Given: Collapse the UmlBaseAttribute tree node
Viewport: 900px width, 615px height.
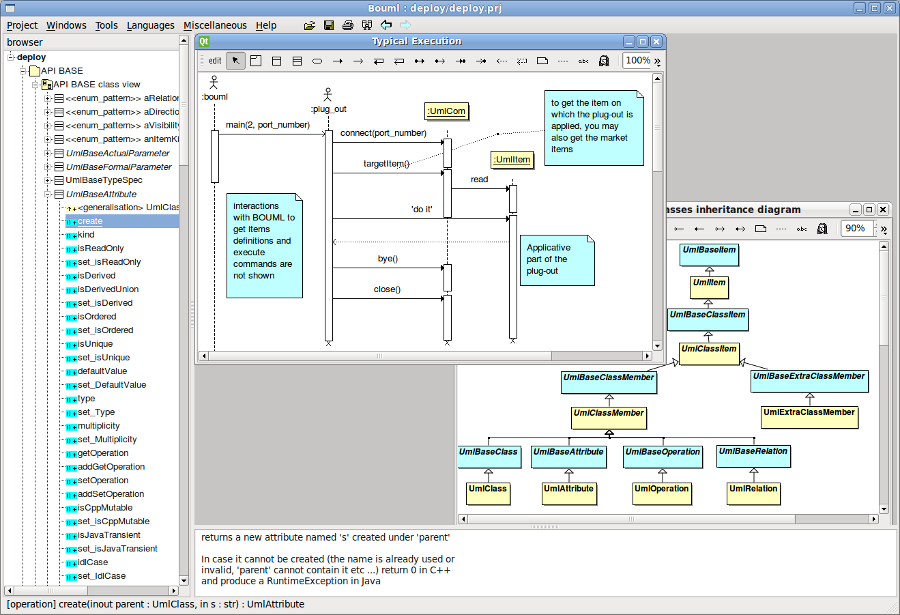Looking at the screenshot, I should pos(47,194).
